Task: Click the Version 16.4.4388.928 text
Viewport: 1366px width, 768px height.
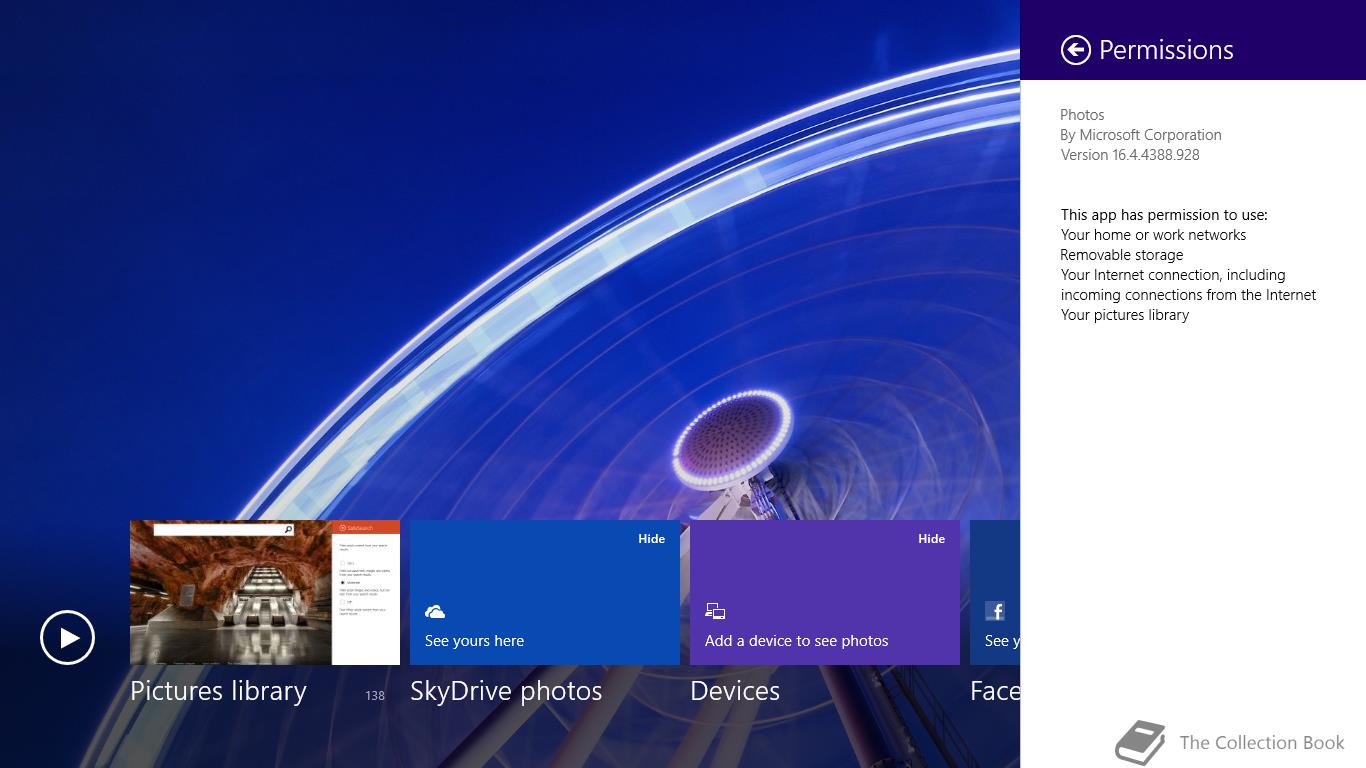Action: pos(1130,155)
